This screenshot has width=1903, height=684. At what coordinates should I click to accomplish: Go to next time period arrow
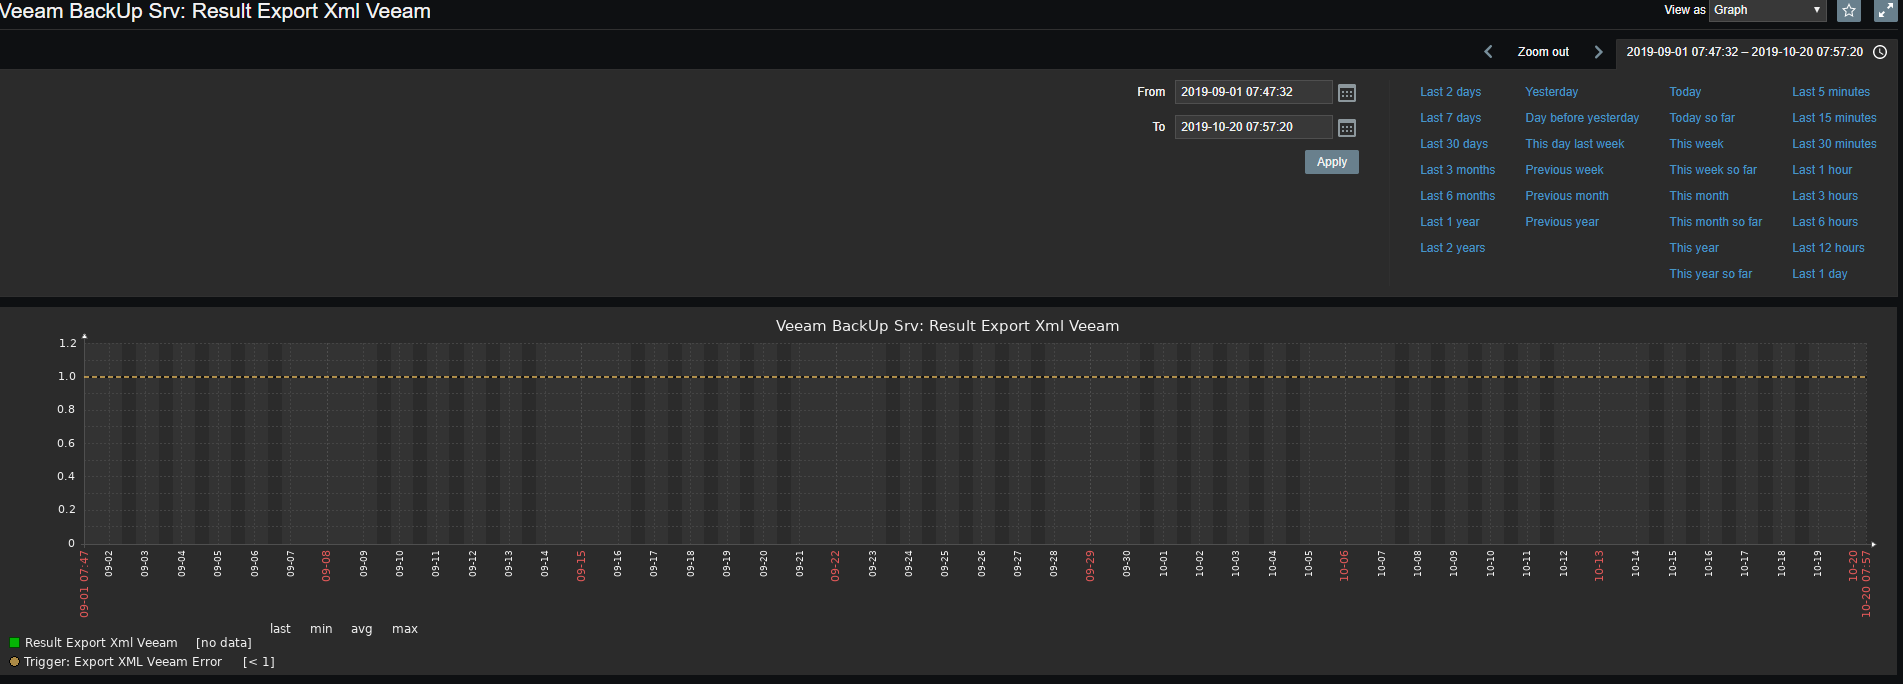coord(1598,52)
